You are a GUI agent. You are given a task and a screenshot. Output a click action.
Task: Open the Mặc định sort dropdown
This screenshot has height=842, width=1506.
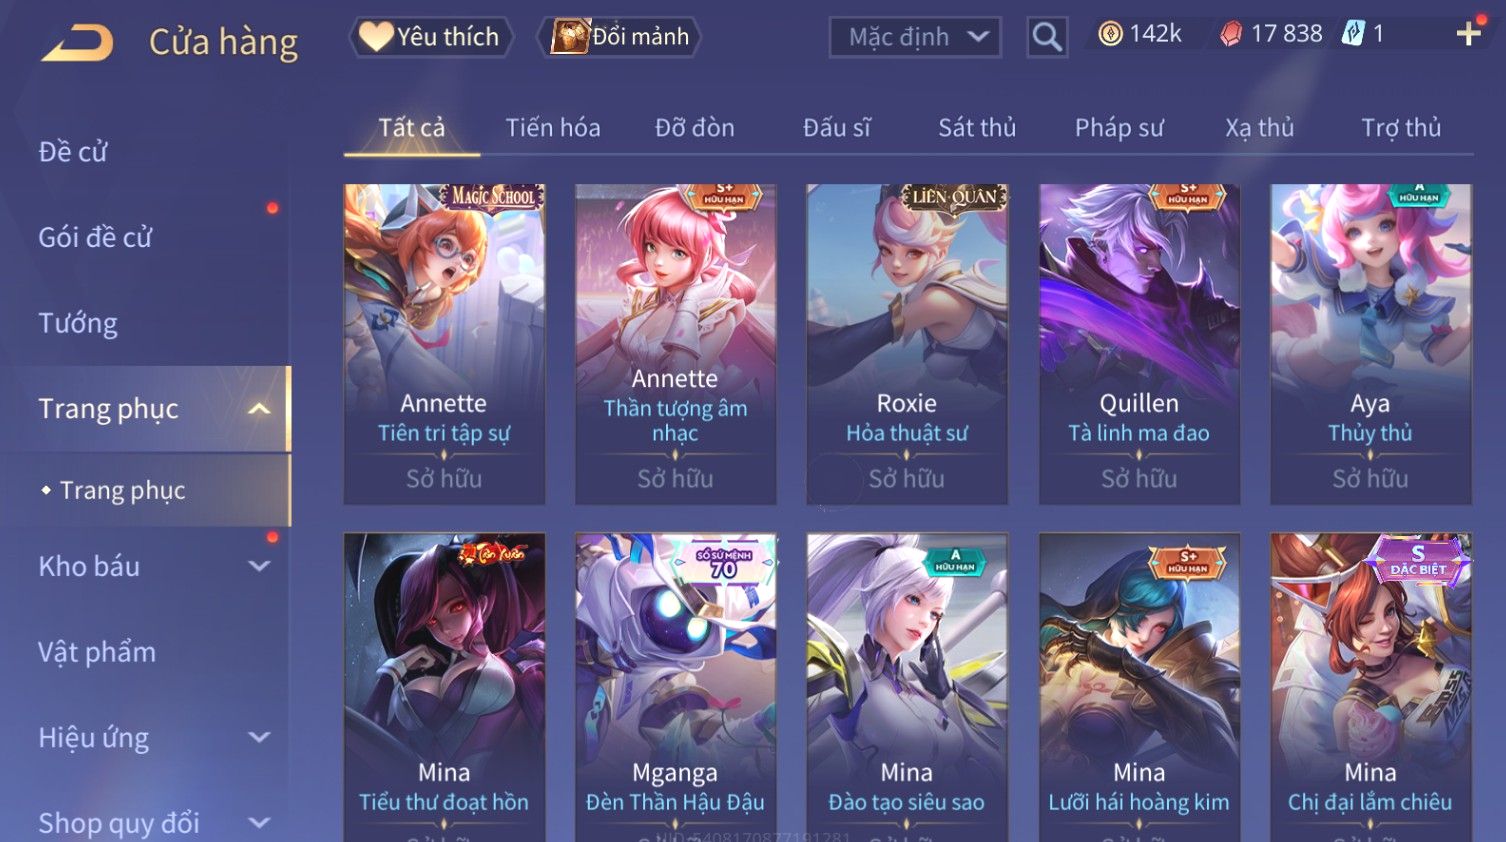tap(915, 37)
